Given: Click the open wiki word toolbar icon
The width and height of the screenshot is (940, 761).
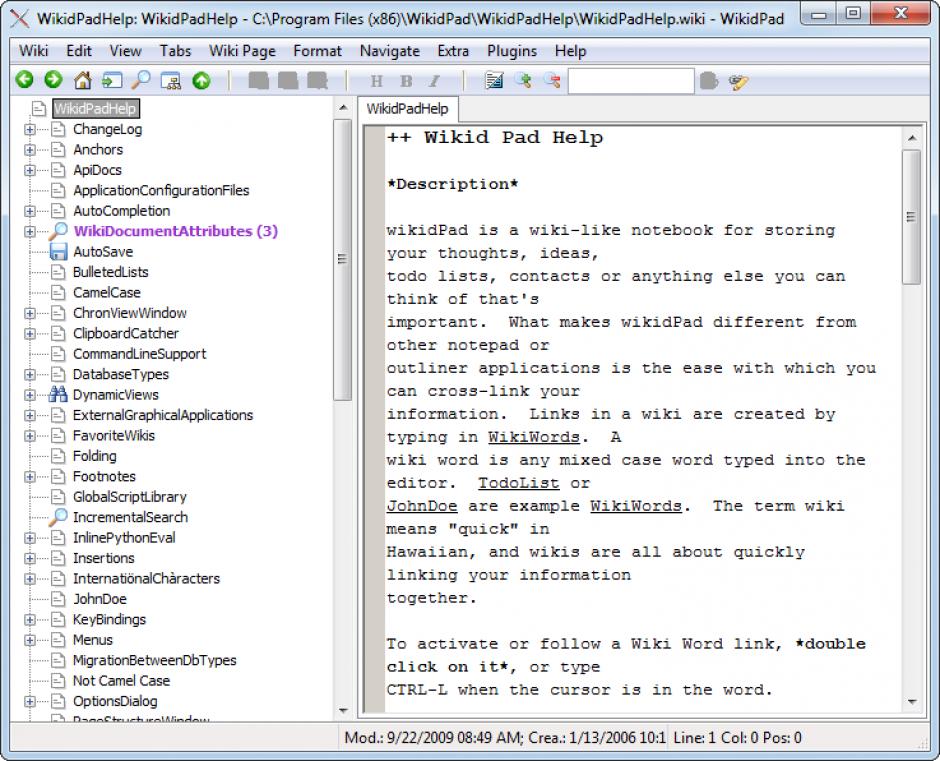Looking at the screenshot, I should coord(112,80).
